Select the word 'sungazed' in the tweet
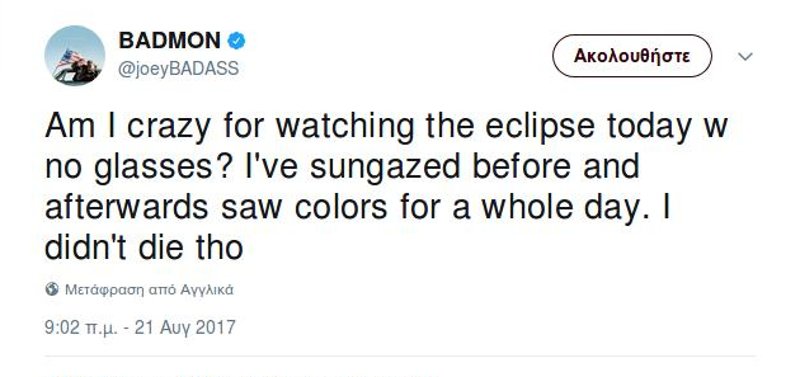This screenshot has height=377, width=800. click(385, 167)
